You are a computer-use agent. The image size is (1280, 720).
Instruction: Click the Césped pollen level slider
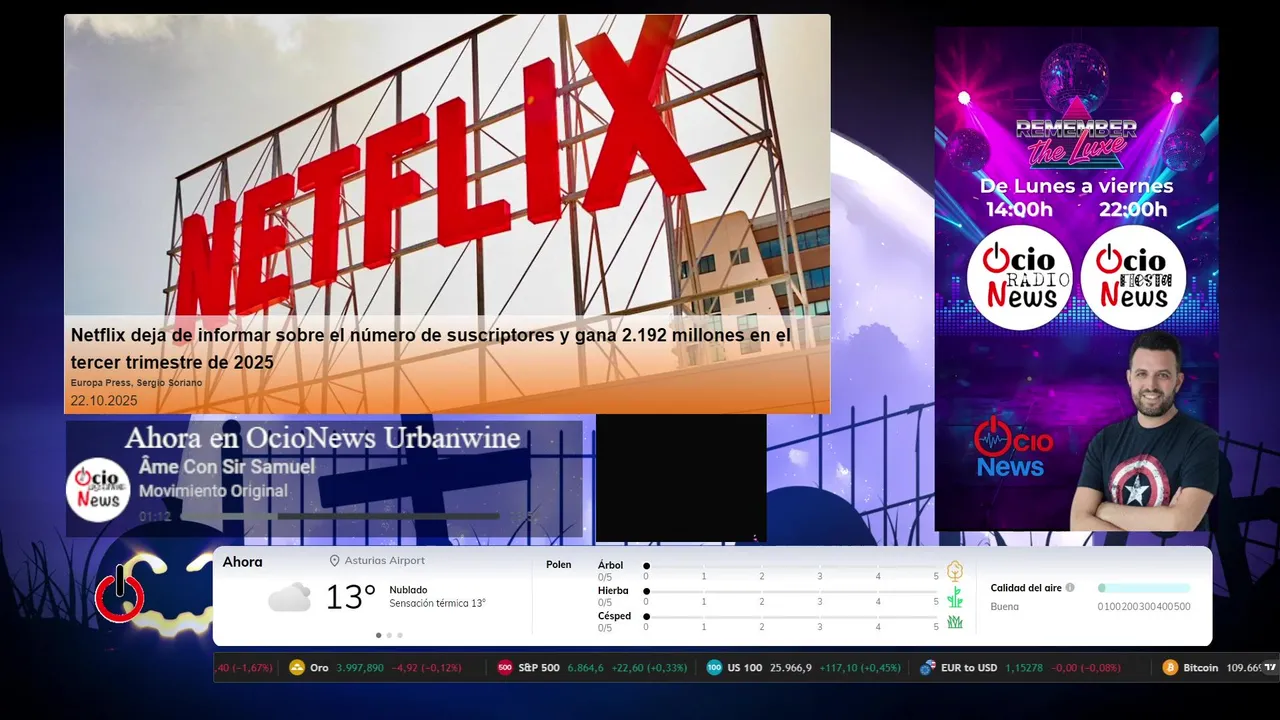(791, 617)
